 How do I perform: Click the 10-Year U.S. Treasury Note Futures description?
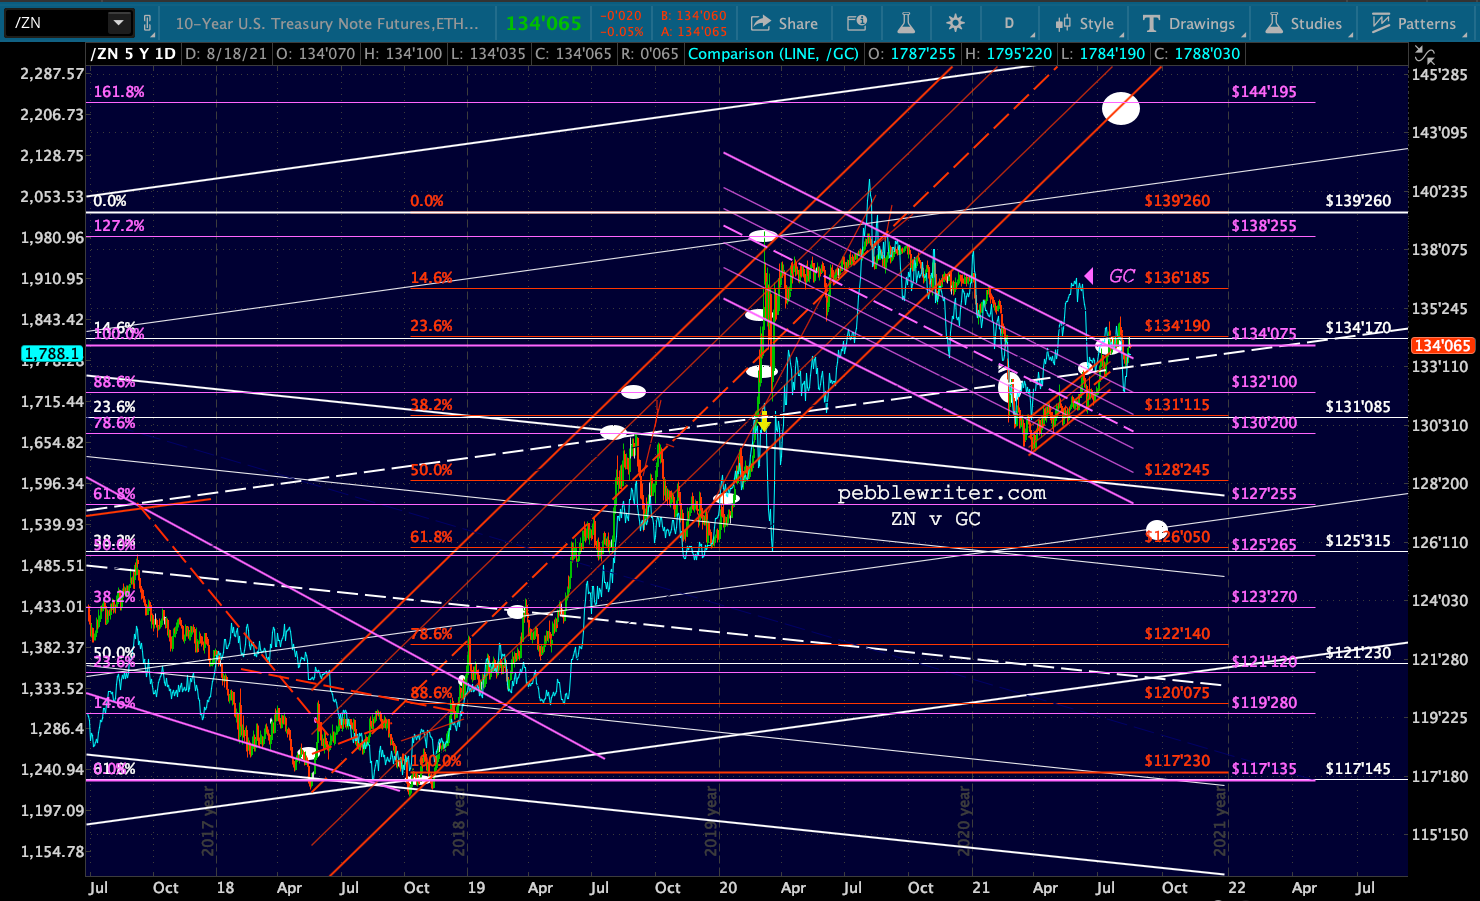tap(327, 23)
